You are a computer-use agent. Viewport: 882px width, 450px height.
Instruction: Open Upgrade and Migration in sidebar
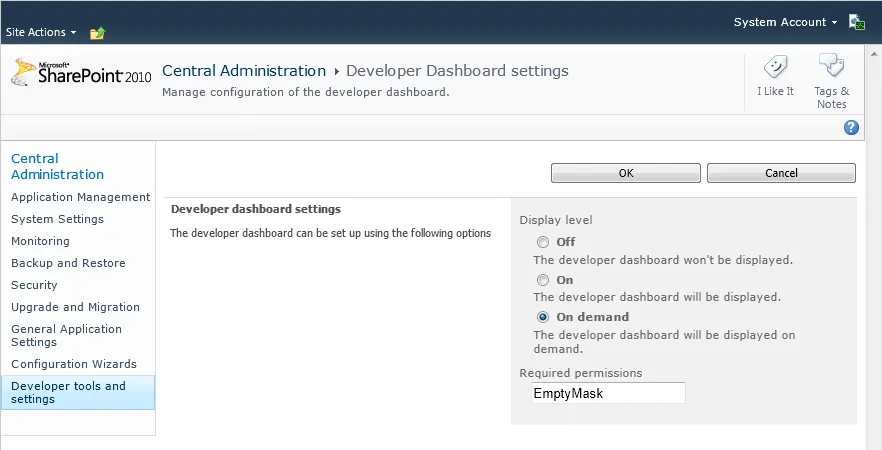tap(75, 307)
